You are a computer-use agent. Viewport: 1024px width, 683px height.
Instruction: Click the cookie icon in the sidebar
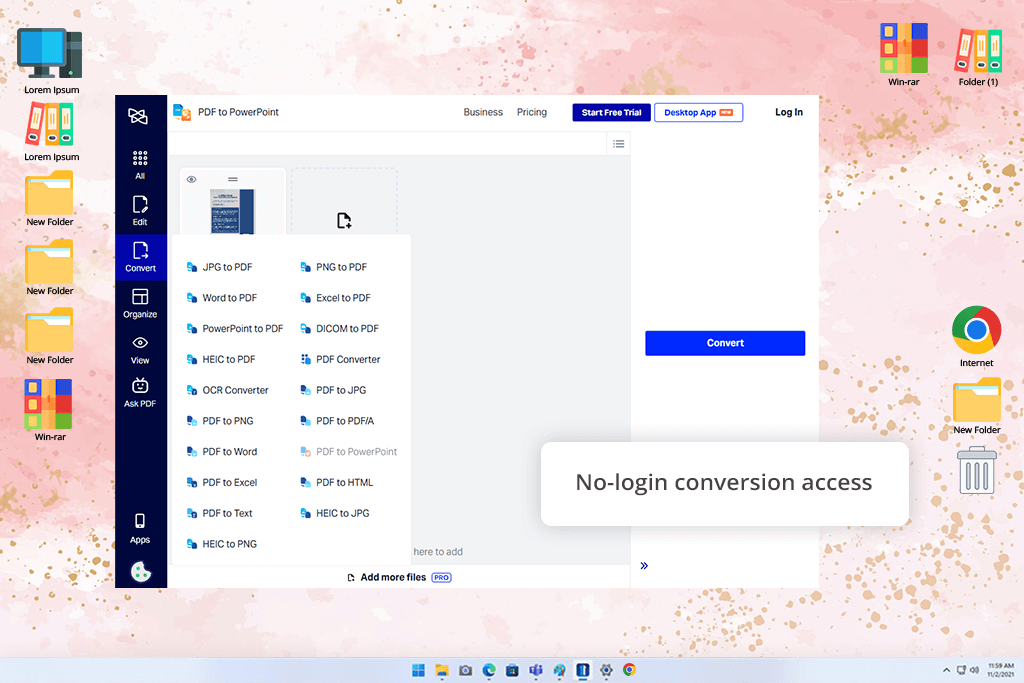point(140,572)
